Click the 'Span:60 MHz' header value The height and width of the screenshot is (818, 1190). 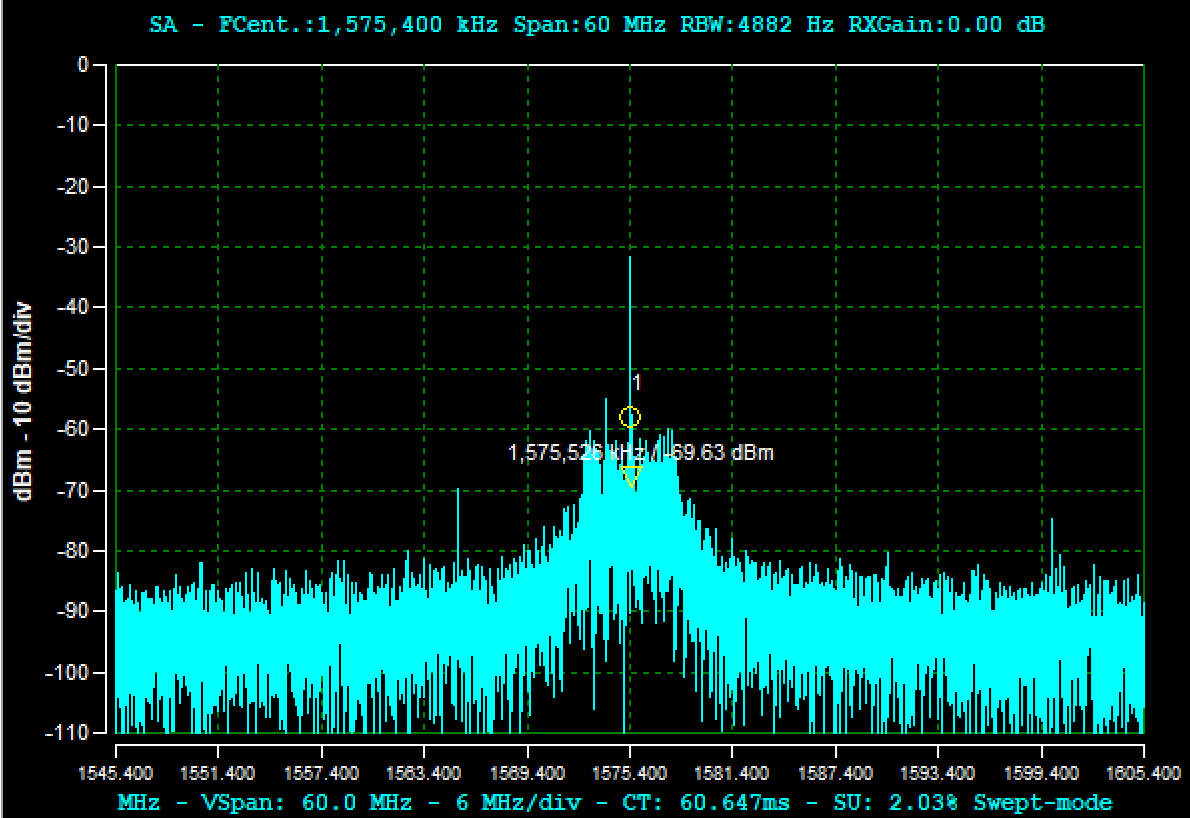[590, 24]
